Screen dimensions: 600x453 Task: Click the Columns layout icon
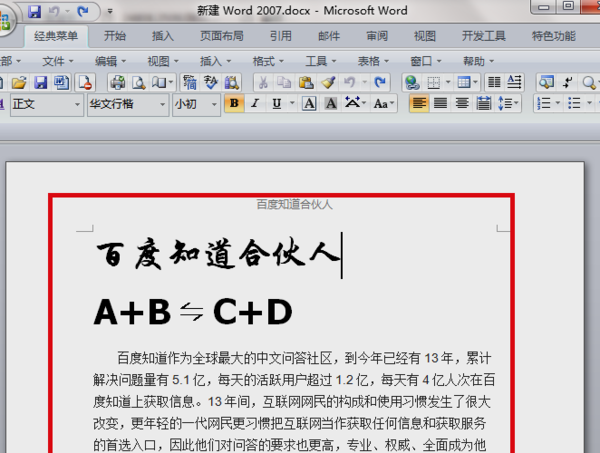click(x=494, y=82)
